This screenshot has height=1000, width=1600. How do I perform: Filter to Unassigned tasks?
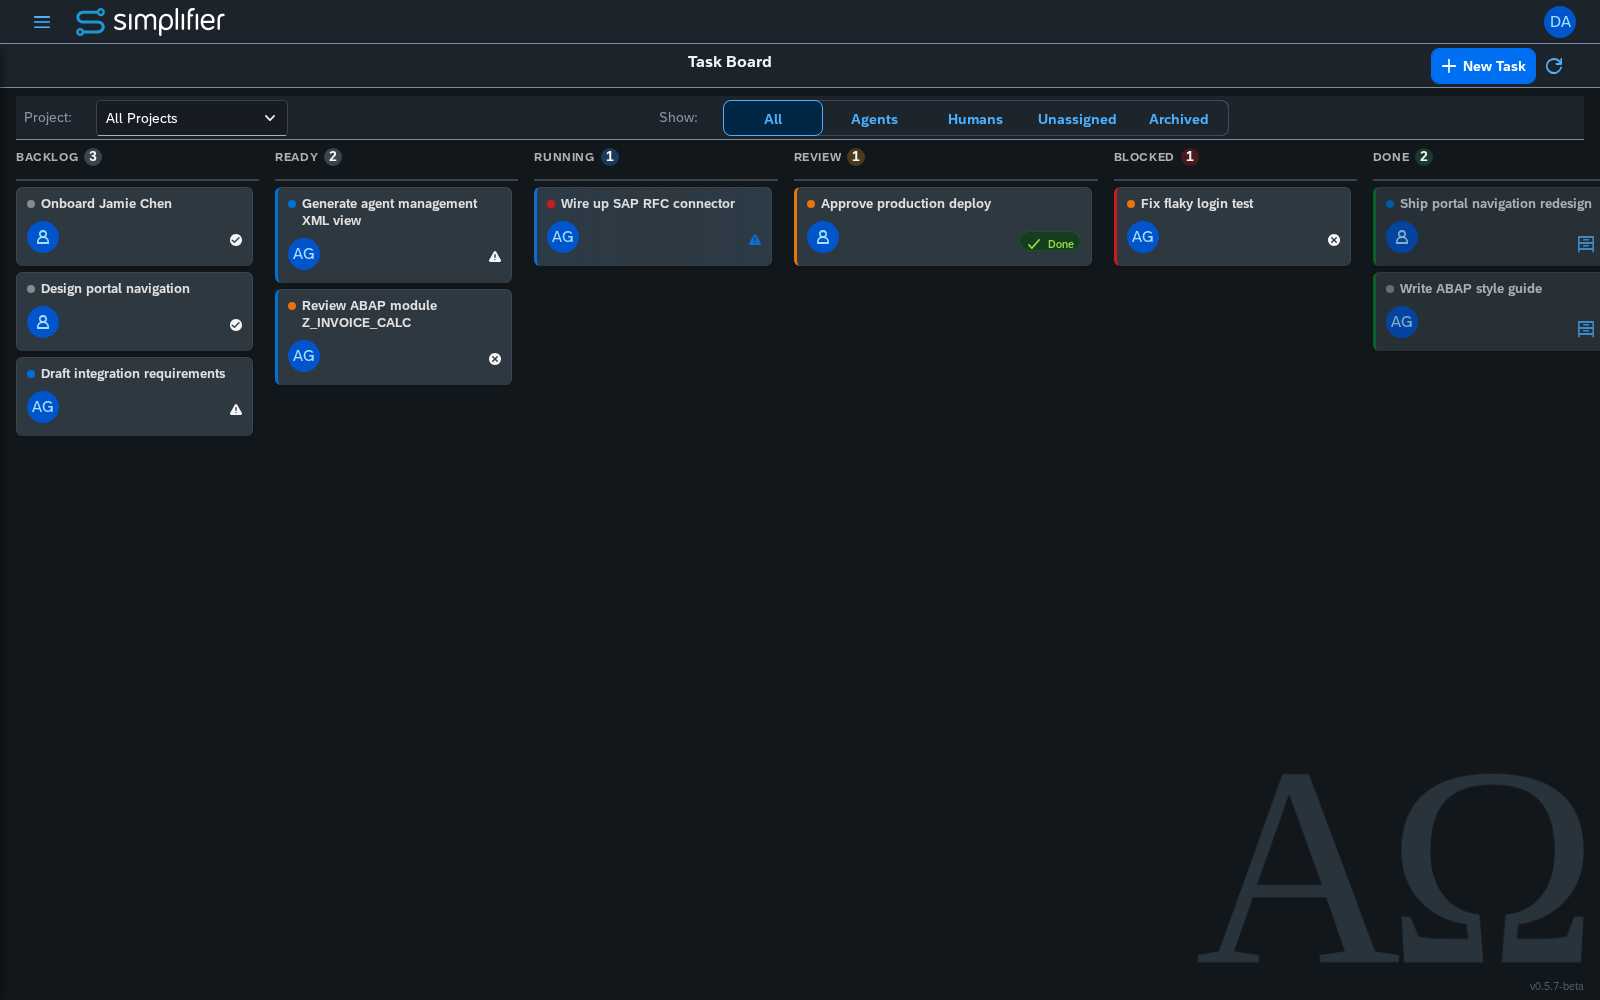tap(1077, 119)
